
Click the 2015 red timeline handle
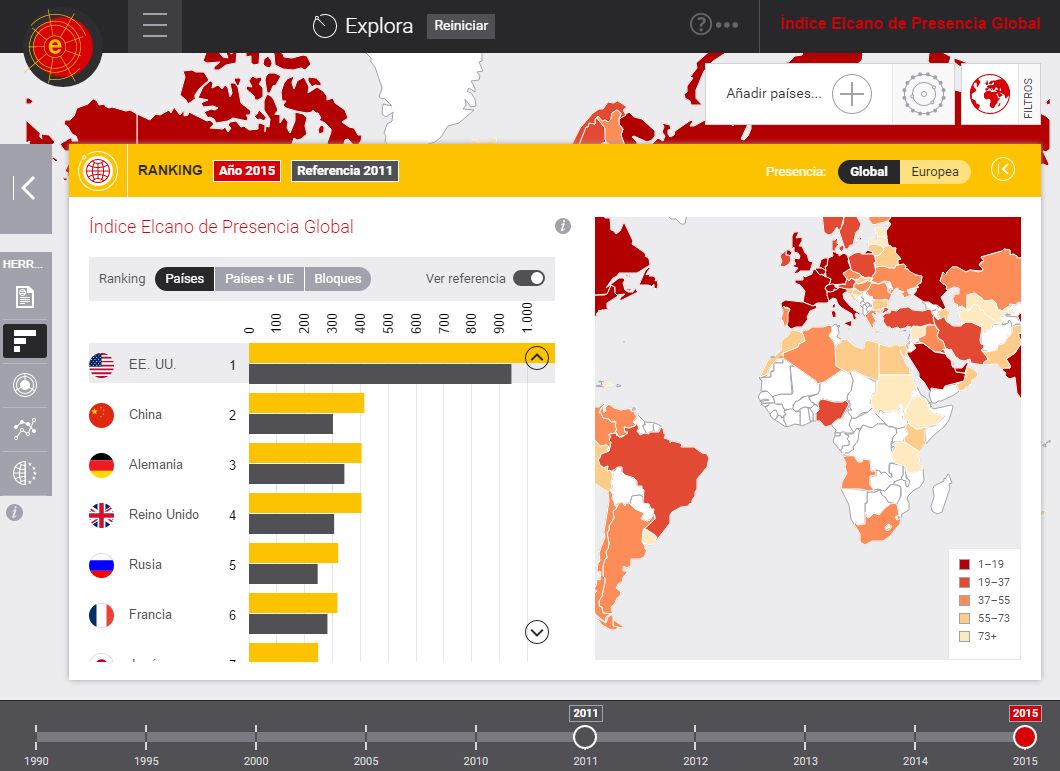(1025, 737)
